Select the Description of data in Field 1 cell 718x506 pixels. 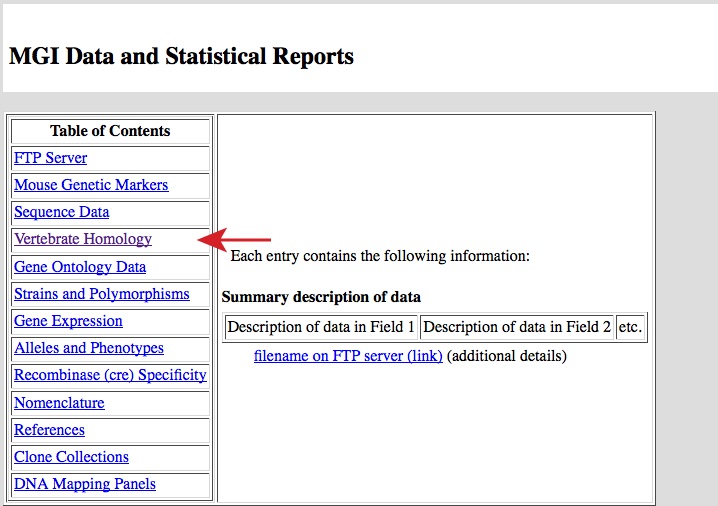(x=321, y=327)
